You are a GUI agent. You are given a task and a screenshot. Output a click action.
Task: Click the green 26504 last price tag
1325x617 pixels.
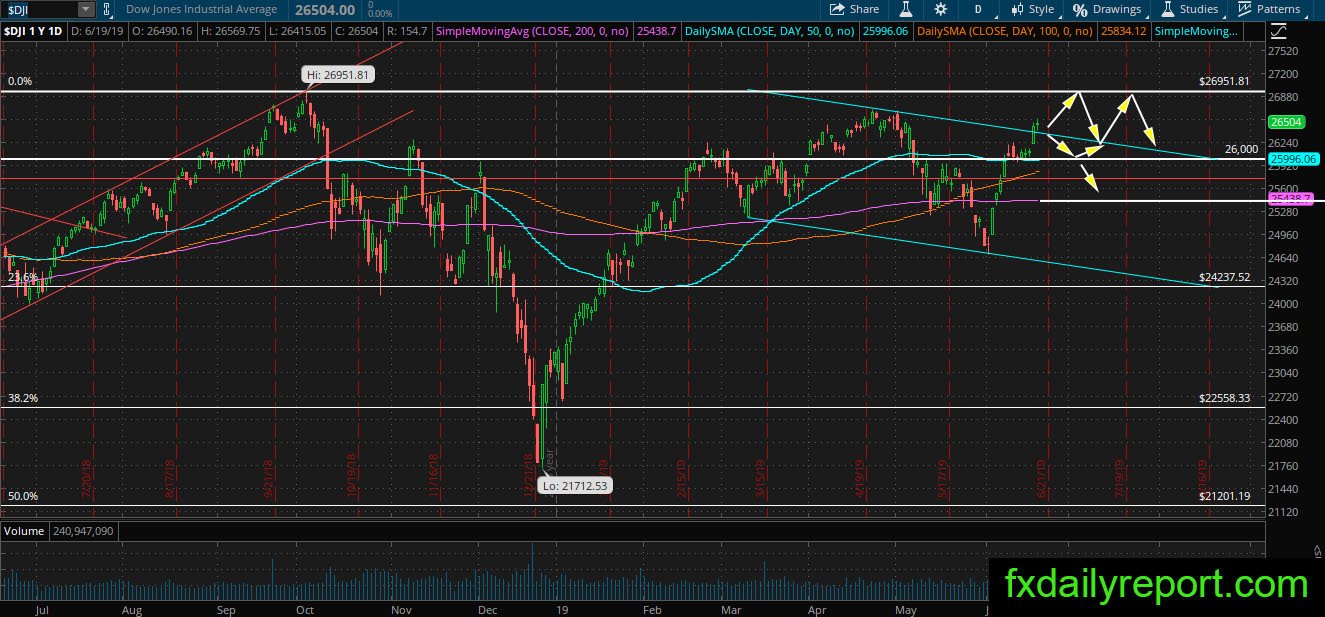coord(1285,122)
